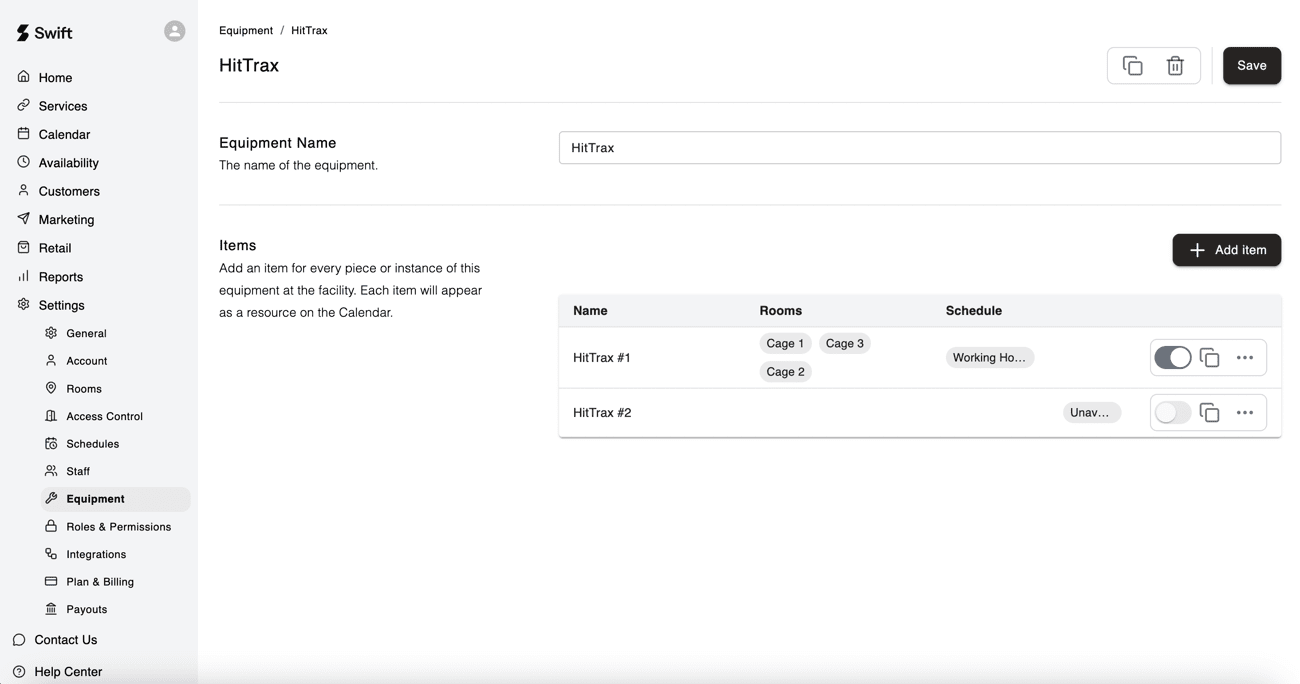This screenshot has height=684, width=1300.
Task: Open the user profile avatar
Action: [175, 31]
